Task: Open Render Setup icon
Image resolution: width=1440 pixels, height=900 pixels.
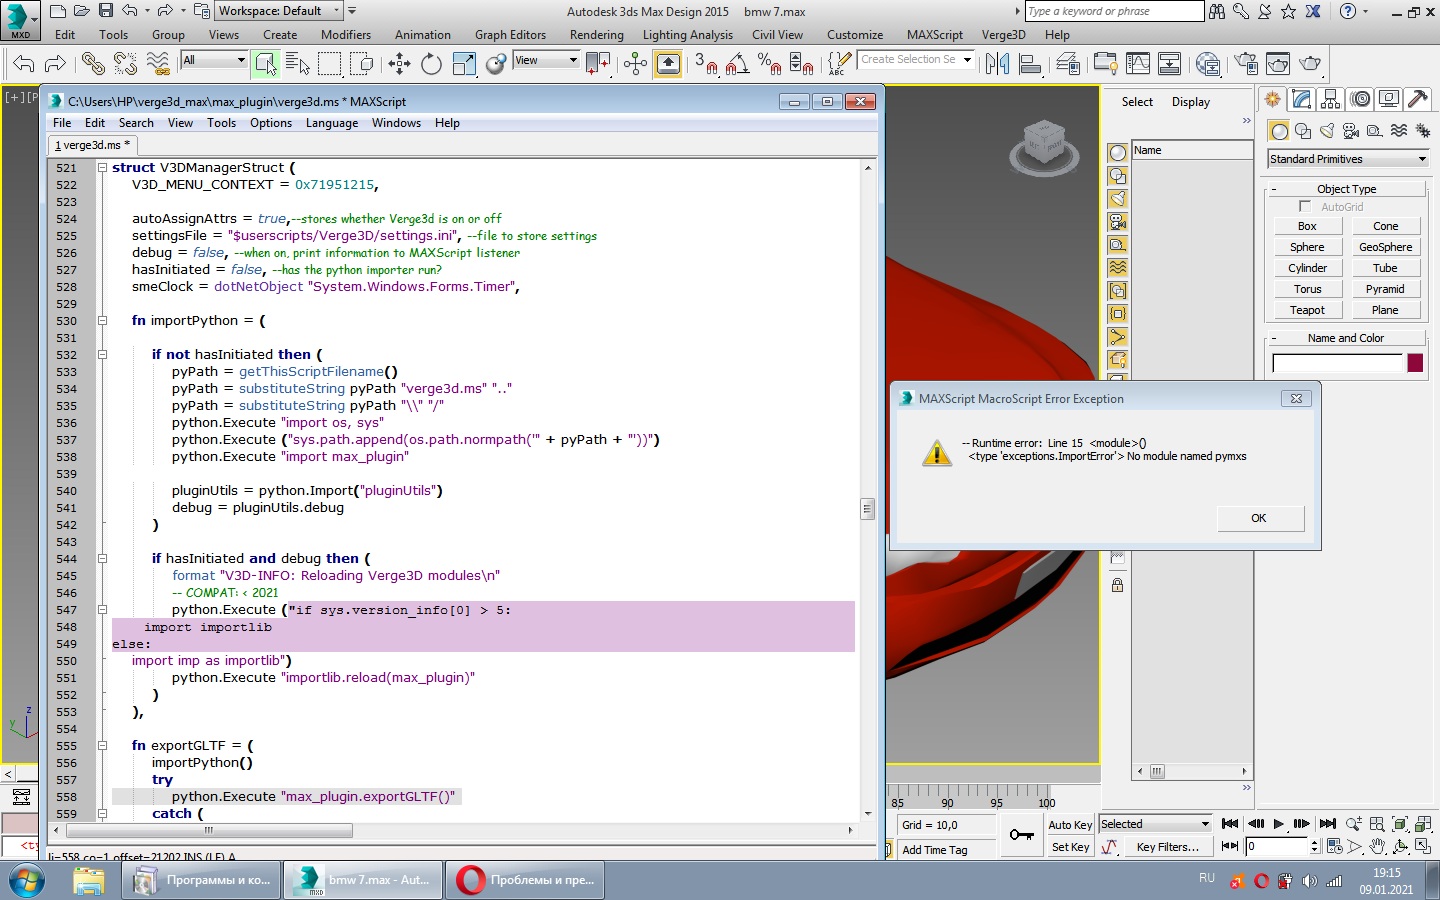Action: coord(1246,64)
